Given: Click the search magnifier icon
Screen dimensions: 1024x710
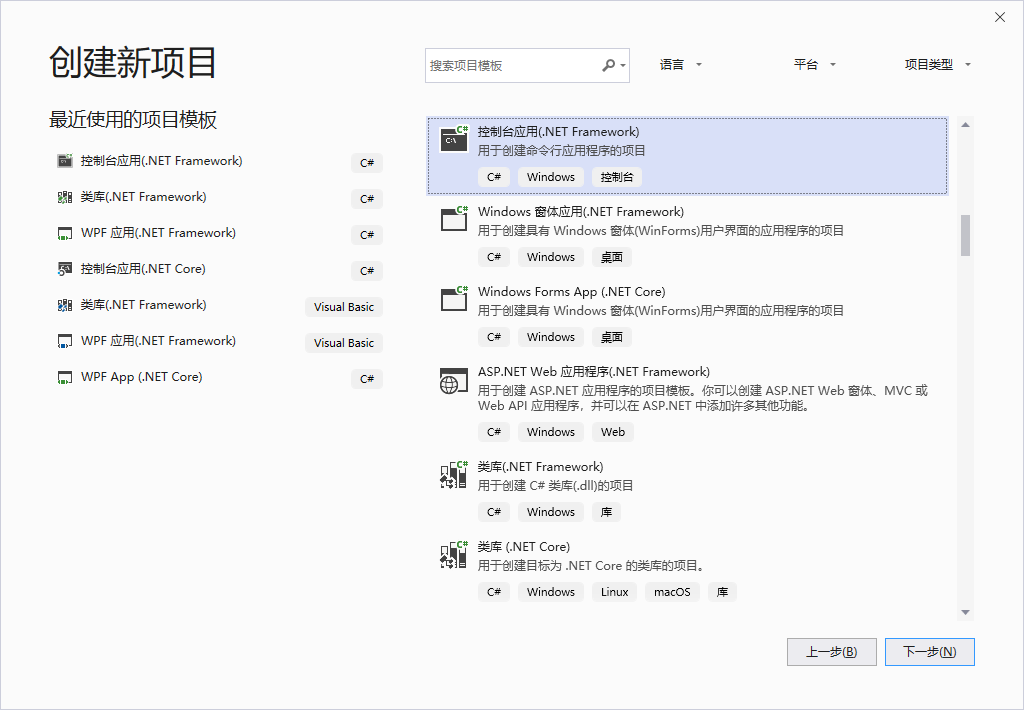Looking at the screenshot, I should [x=609, y=65].
